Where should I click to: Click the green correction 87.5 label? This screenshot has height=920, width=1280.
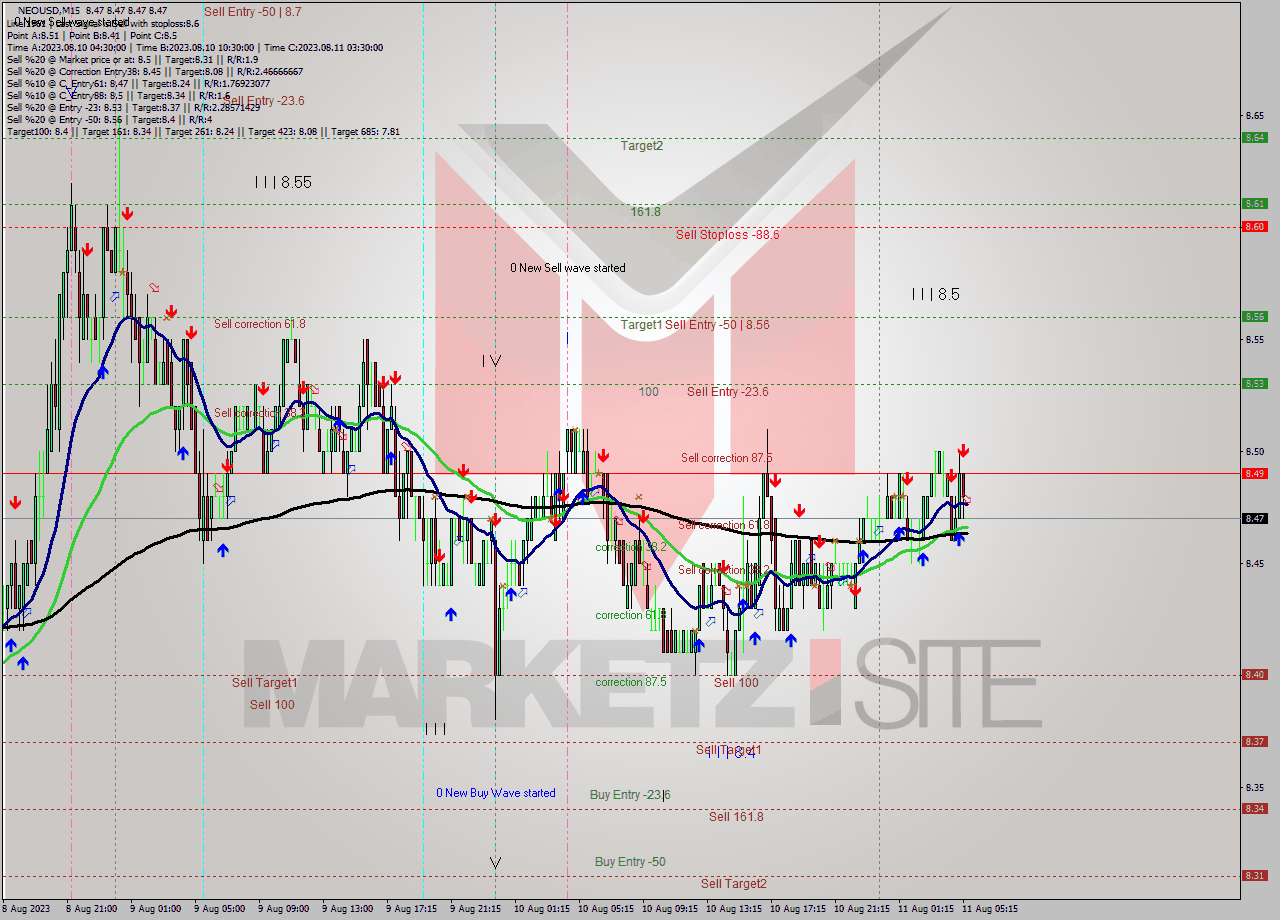(x=632, y=682)
